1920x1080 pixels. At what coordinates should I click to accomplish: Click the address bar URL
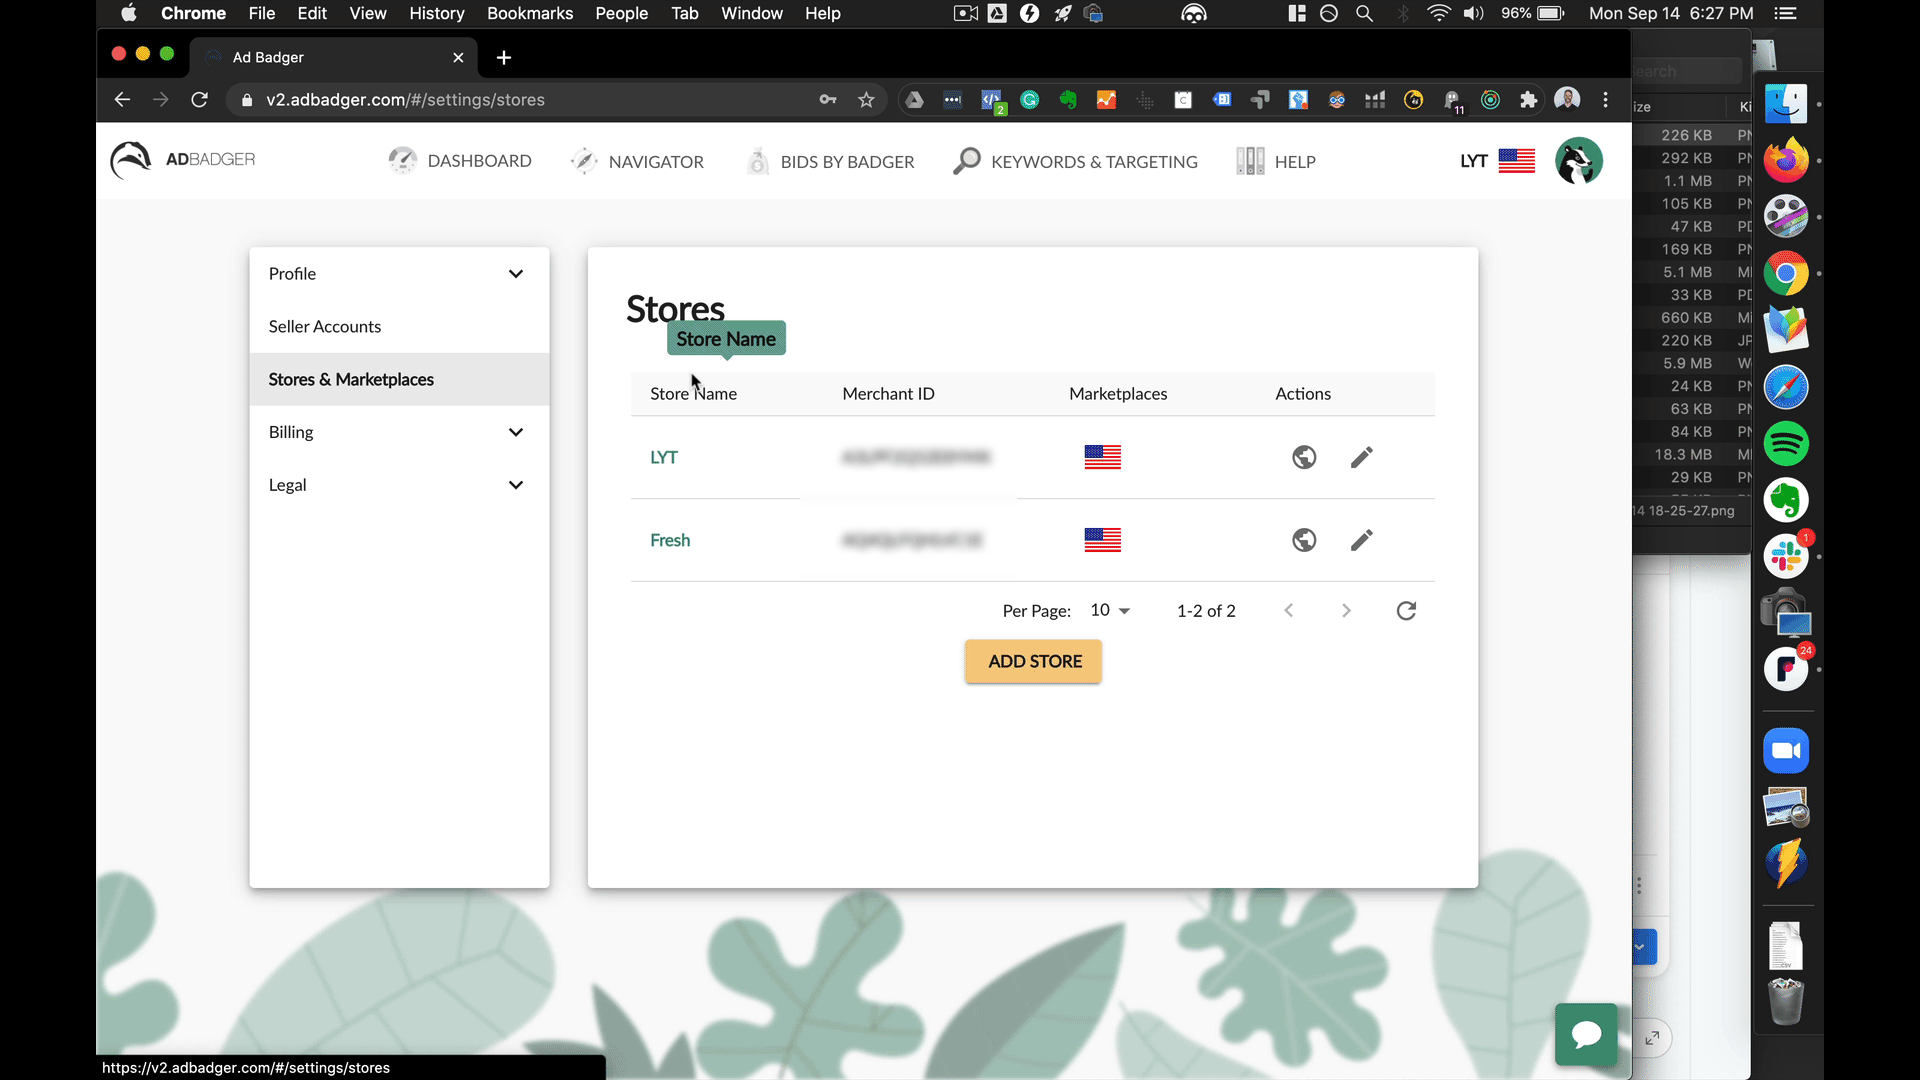tap(405, 100)
